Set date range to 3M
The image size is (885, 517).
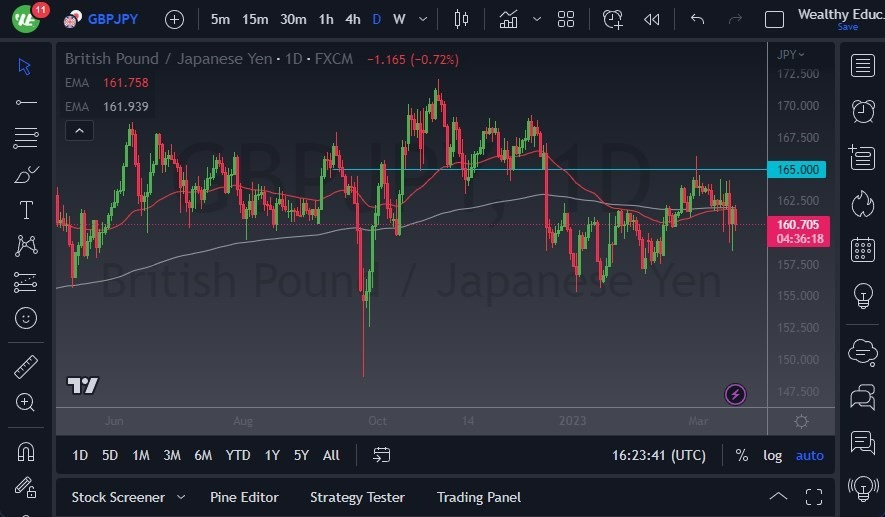pyautogui.click(x=172, y=455)
